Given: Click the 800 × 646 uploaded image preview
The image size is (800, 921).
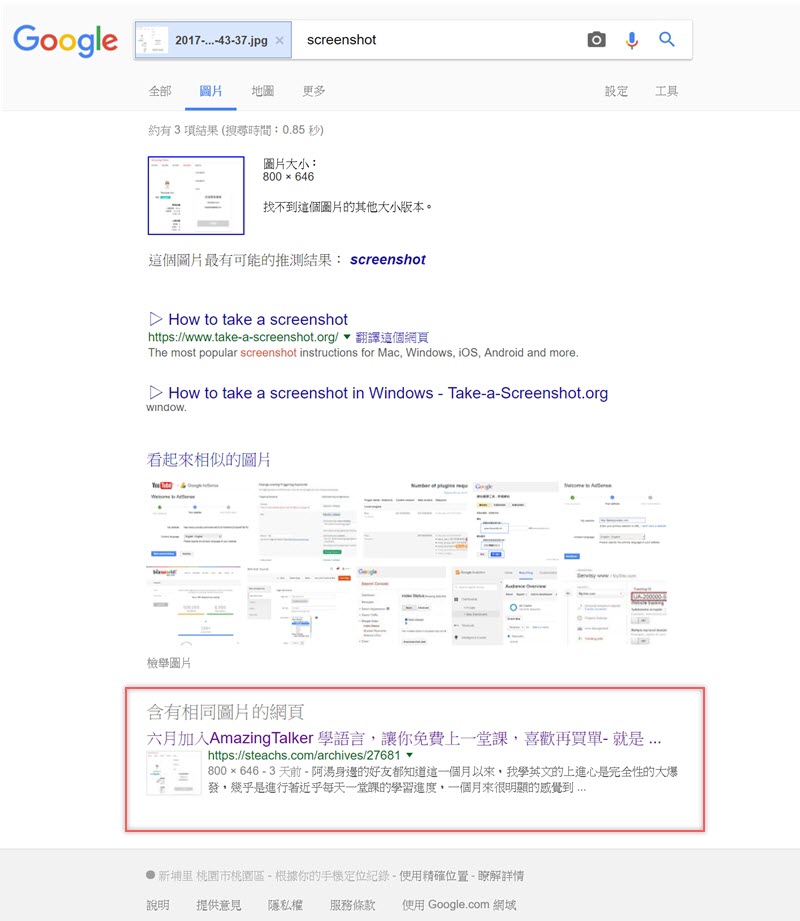Looking at the screenshot, I should [196, 195].
